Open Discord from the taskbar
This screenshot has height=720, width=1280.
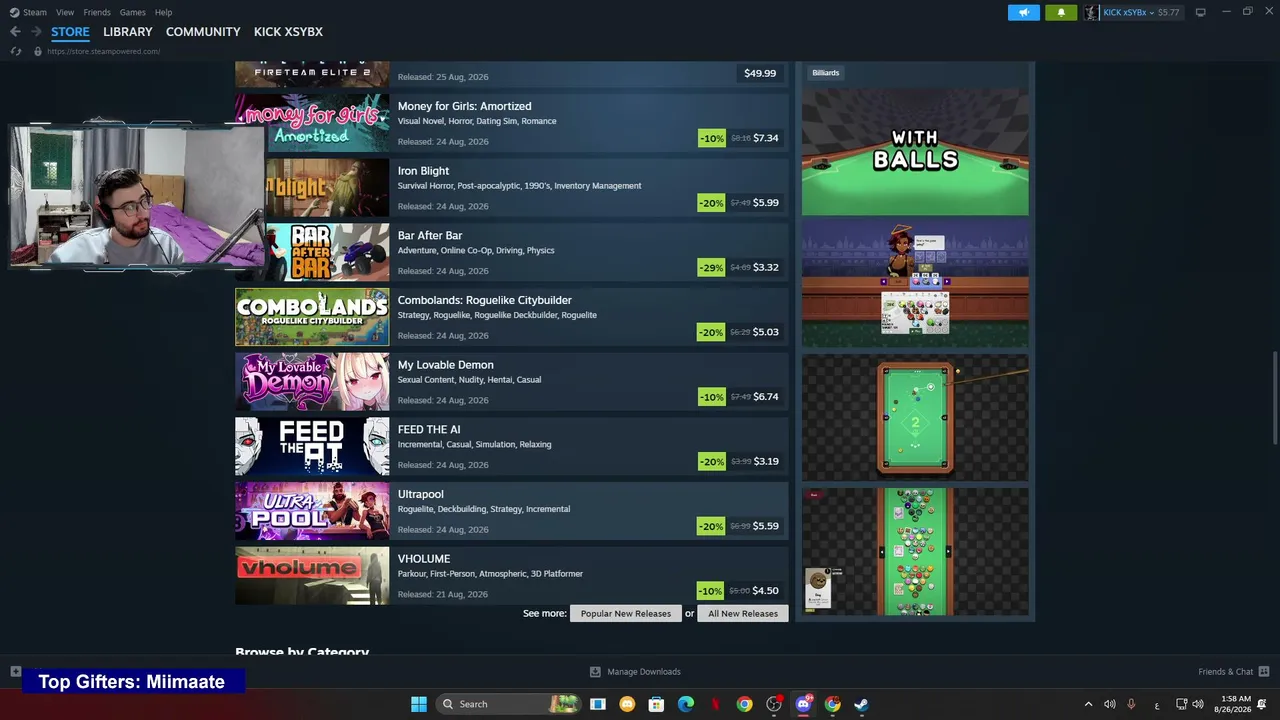click(803, 704)
